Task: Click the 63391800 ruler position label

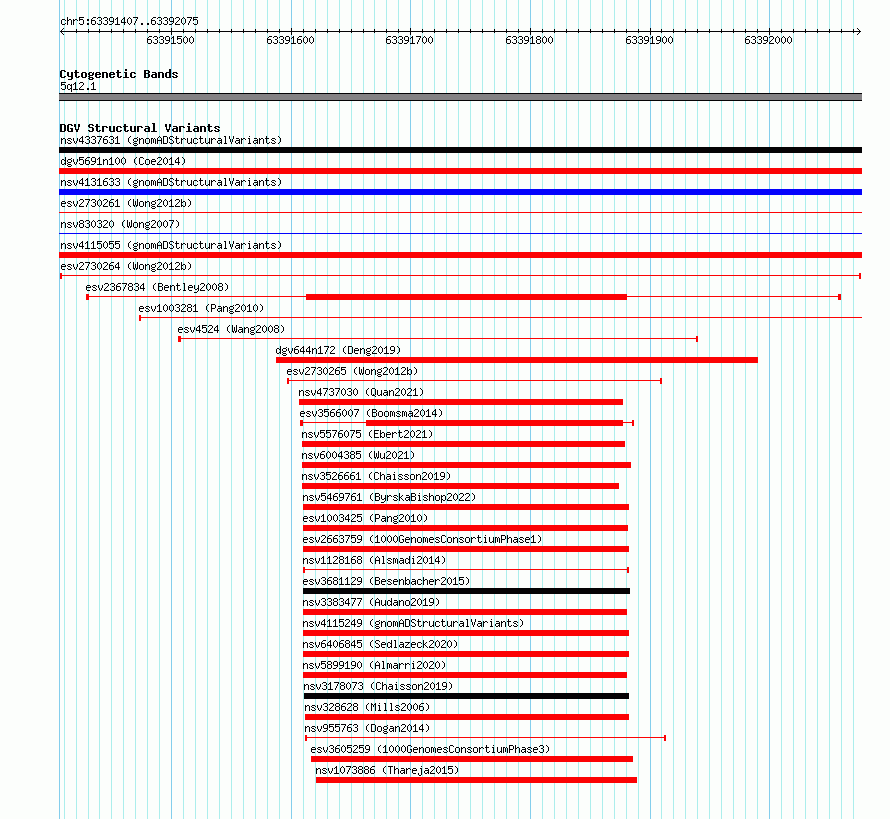Action: click(x=529, y=40)
